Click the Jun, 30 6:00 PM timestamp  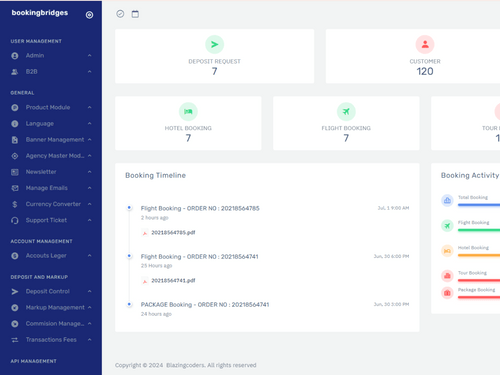391,256
